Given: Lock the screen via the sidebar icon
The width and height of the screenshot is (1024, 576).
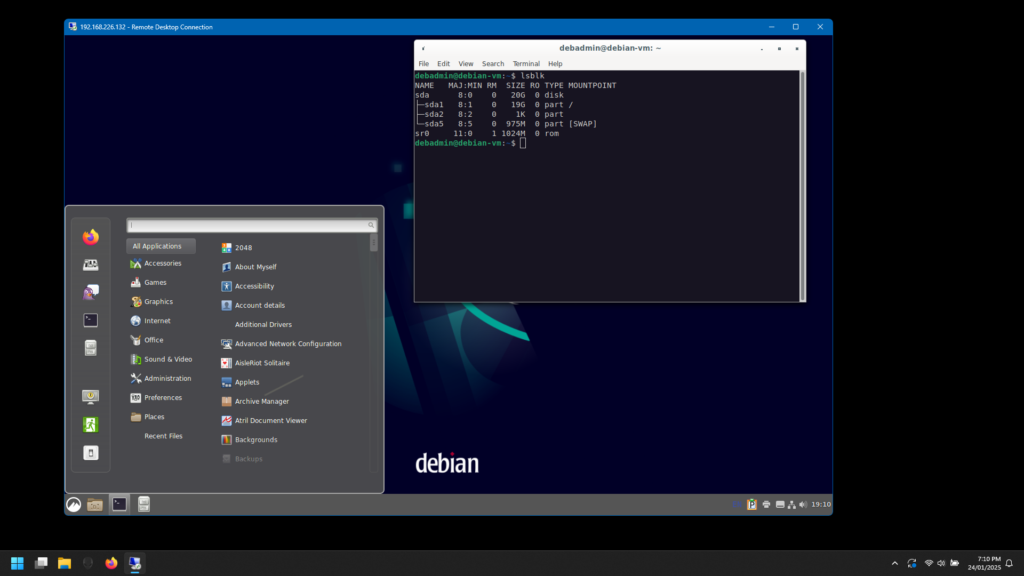Looking at the screenshot, I should click(89, 395).
